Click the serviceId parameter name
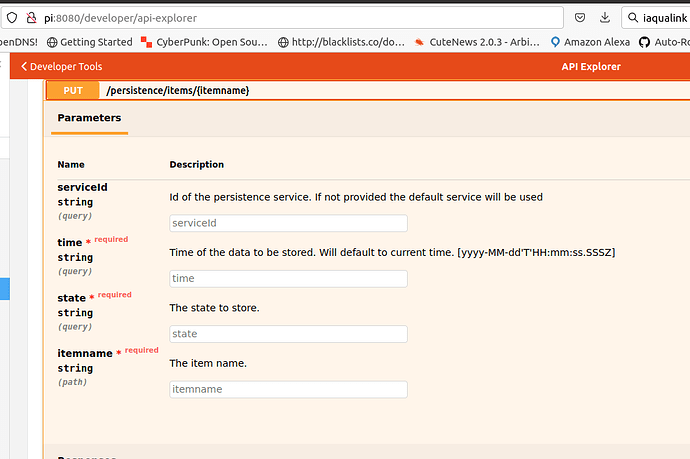 point(82,187)
